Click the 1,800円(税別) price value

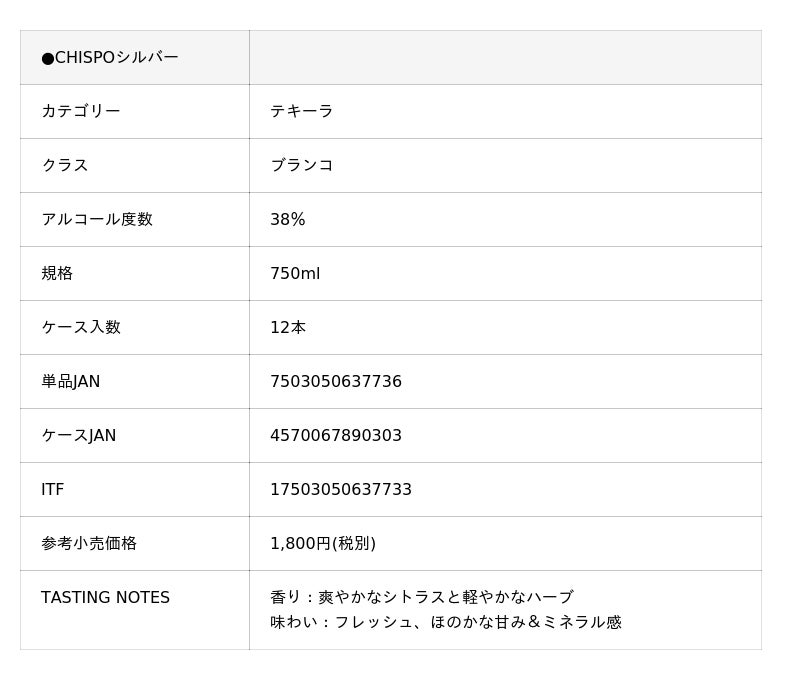click(x=323, y=544)
